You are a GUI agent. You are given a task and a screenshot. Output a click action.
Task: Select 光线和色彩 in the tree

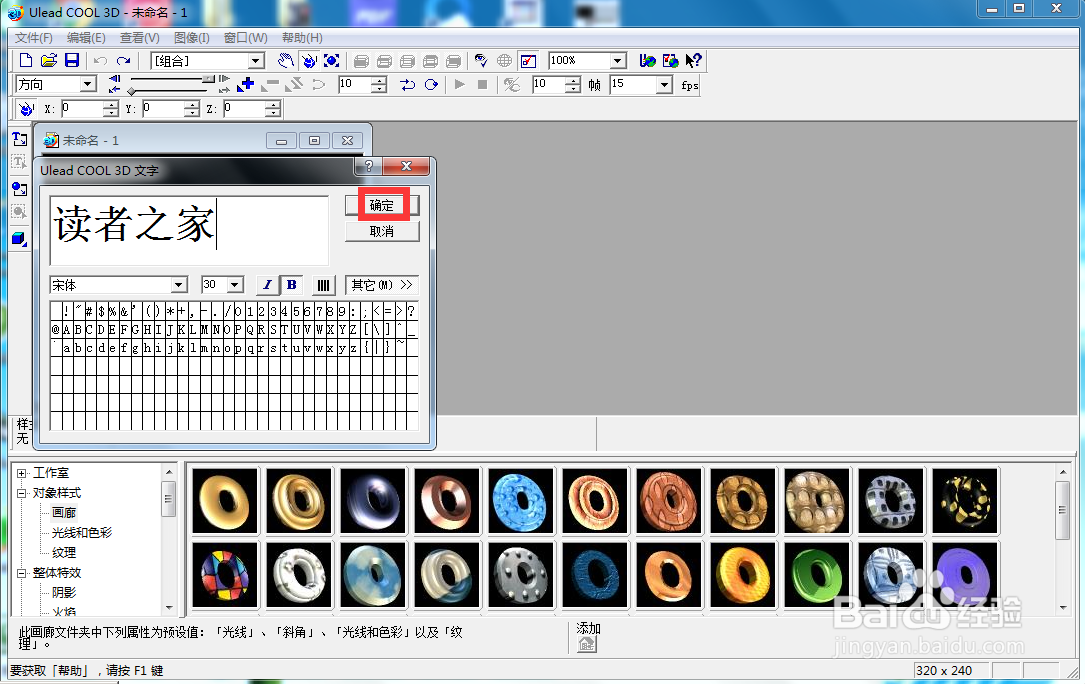coord(82,533)
